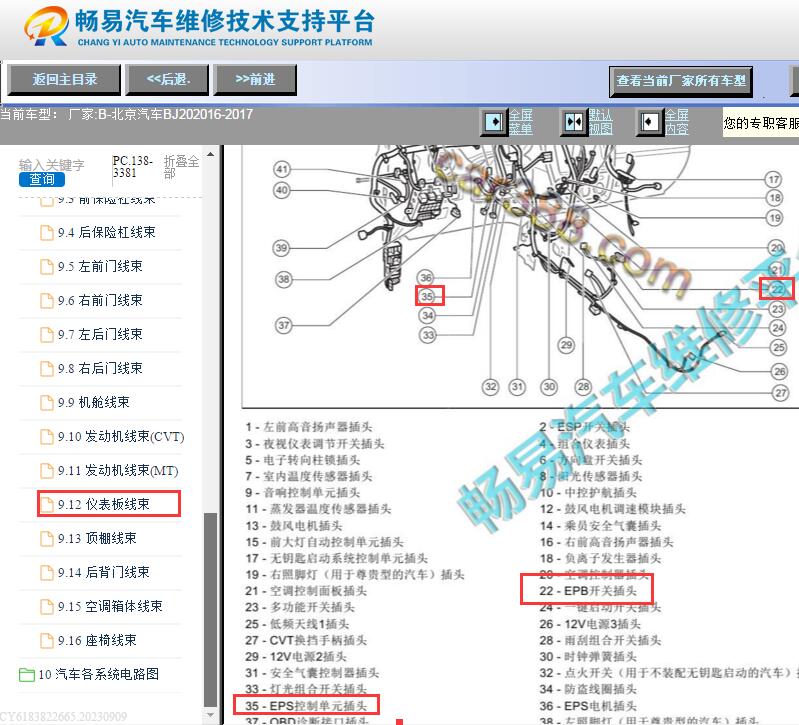Expand folder 10 汽车各系统电路图

[x=98, y=675]
